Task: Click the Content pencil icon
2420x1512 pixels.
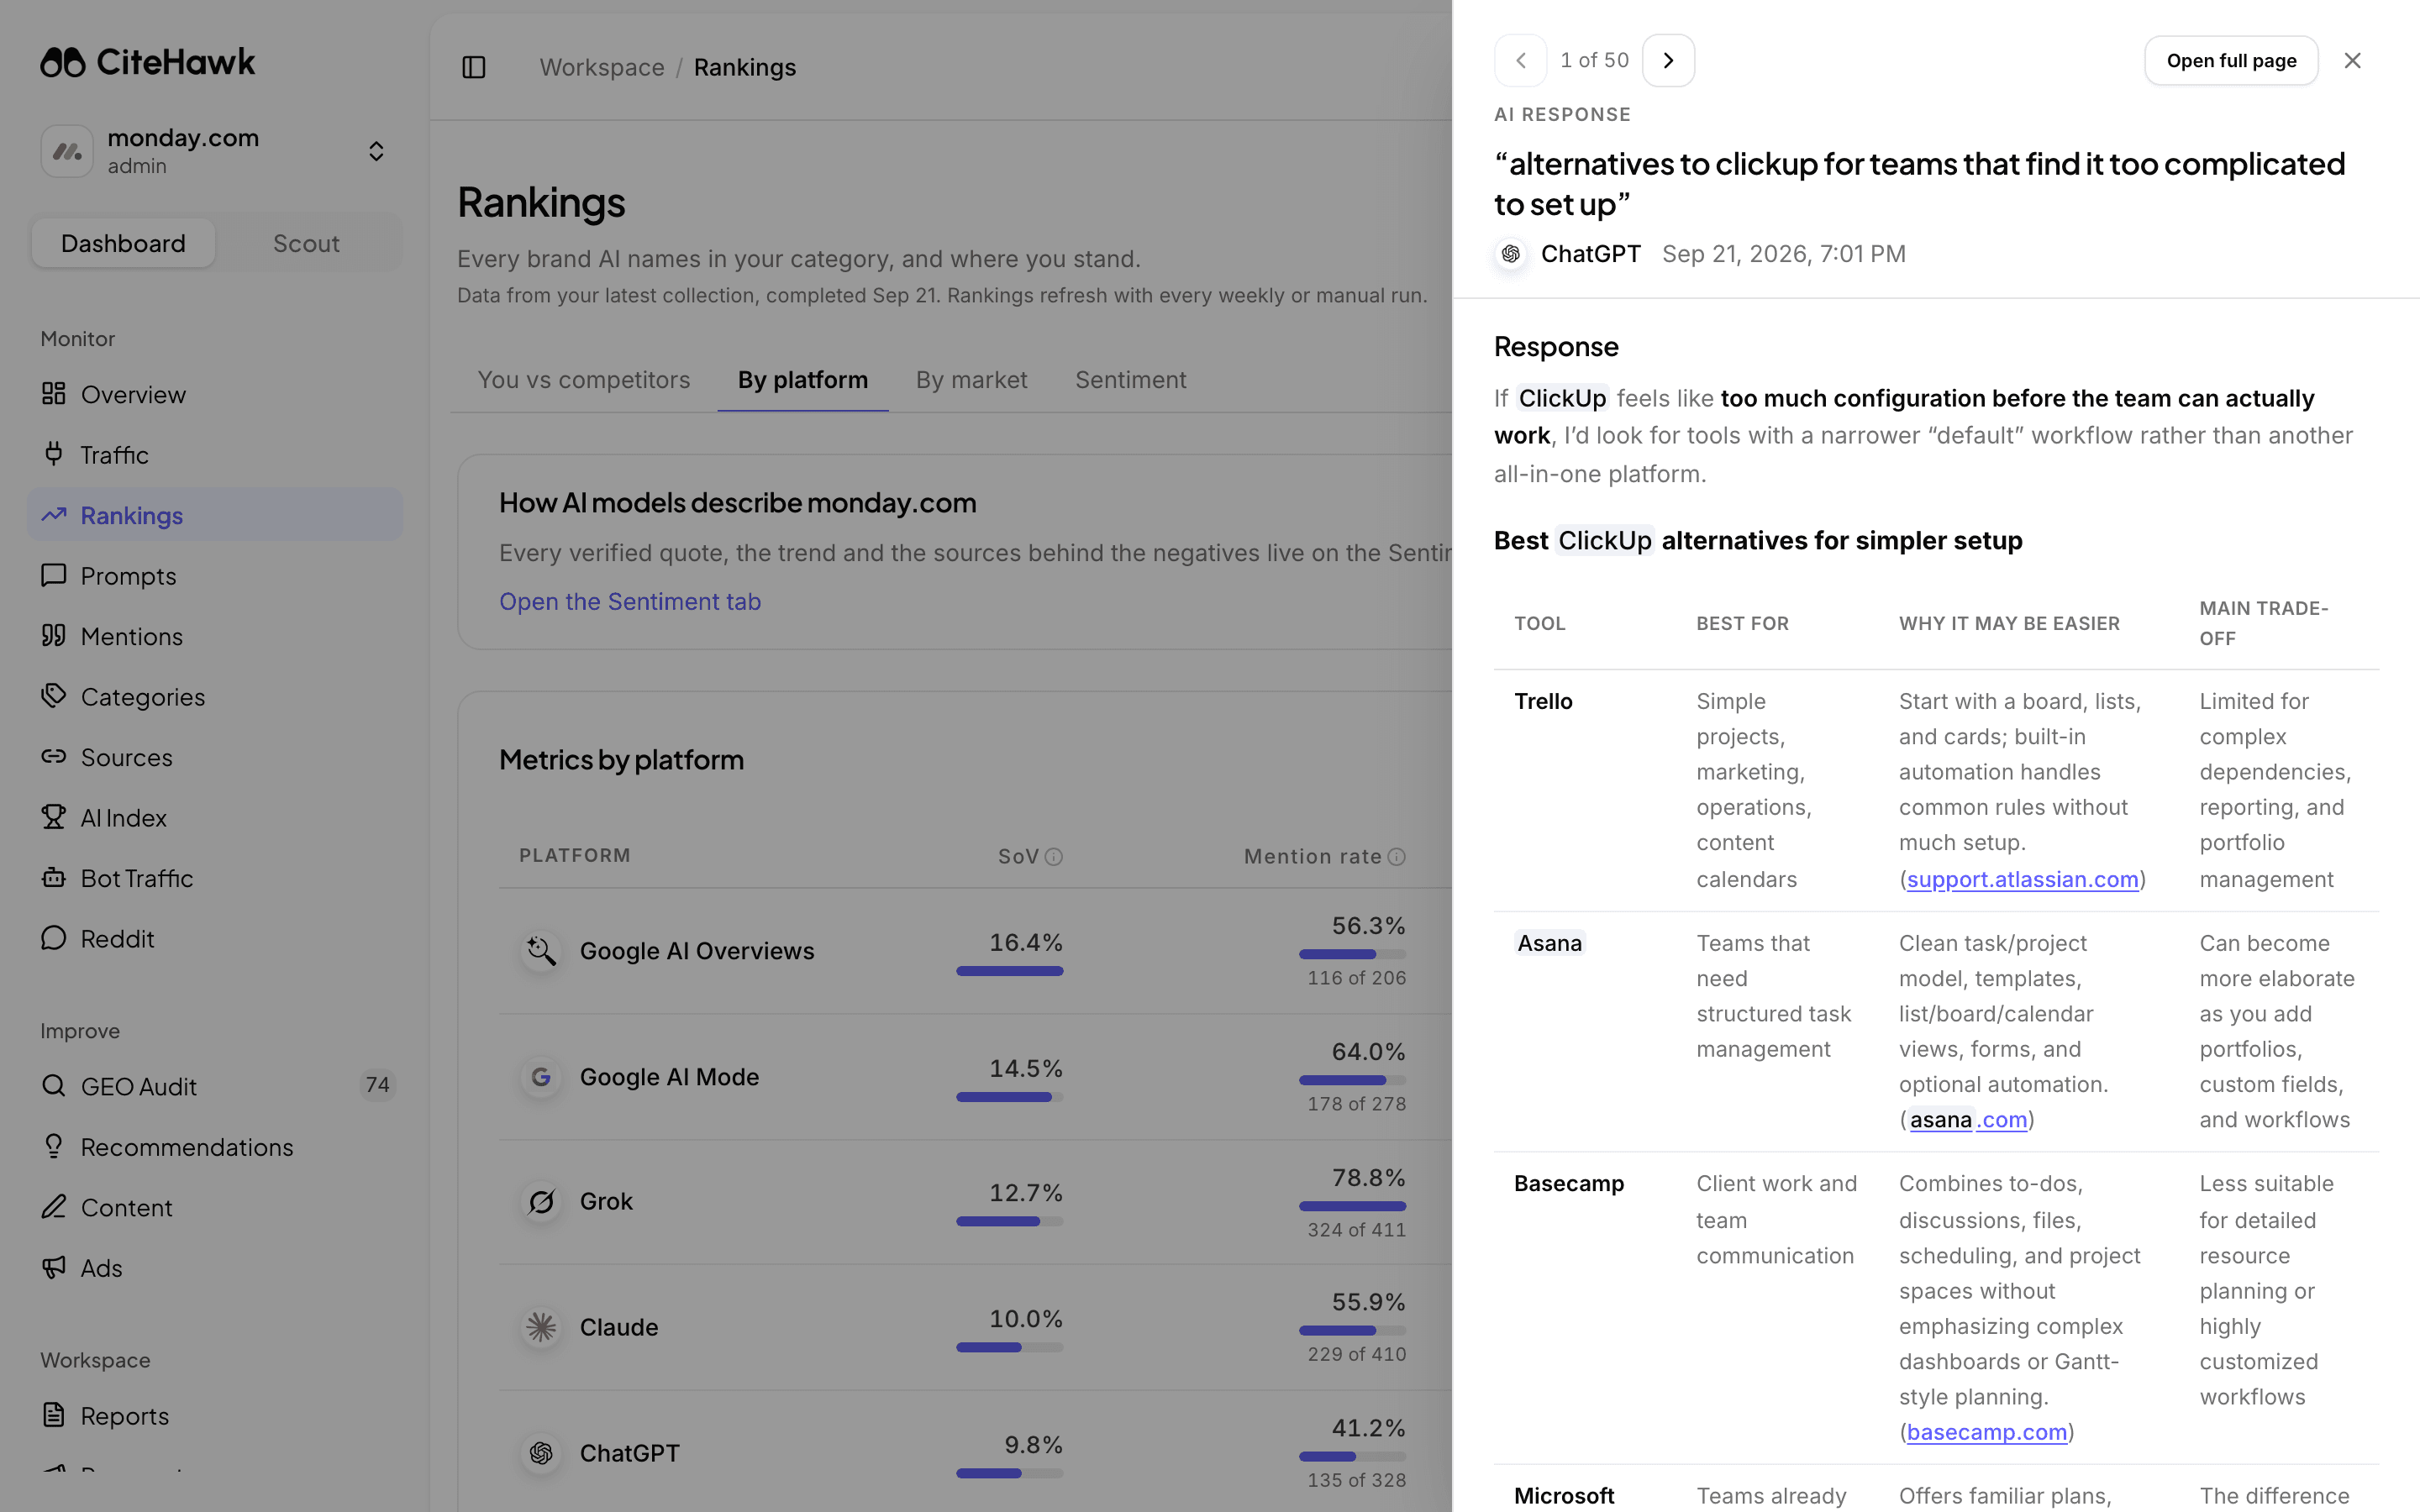Action: click(x=54, y=1207)
